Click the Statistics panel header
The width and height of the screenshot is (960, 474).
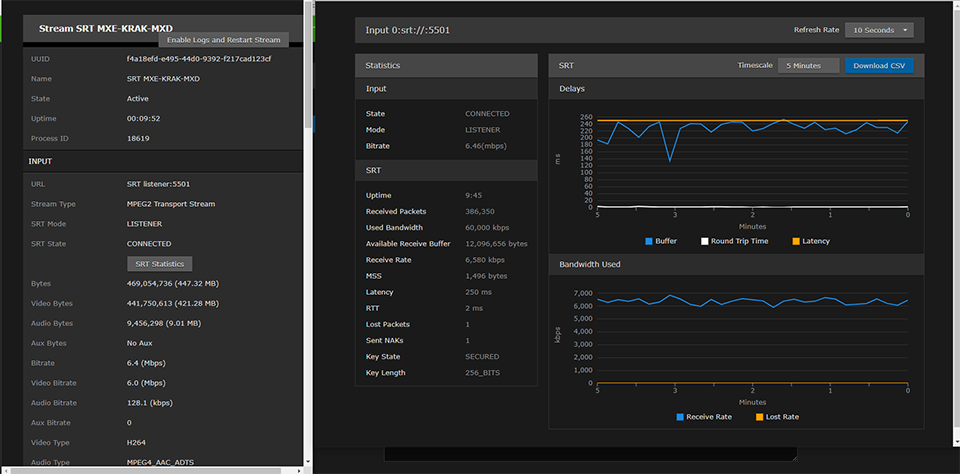[383, 65]
